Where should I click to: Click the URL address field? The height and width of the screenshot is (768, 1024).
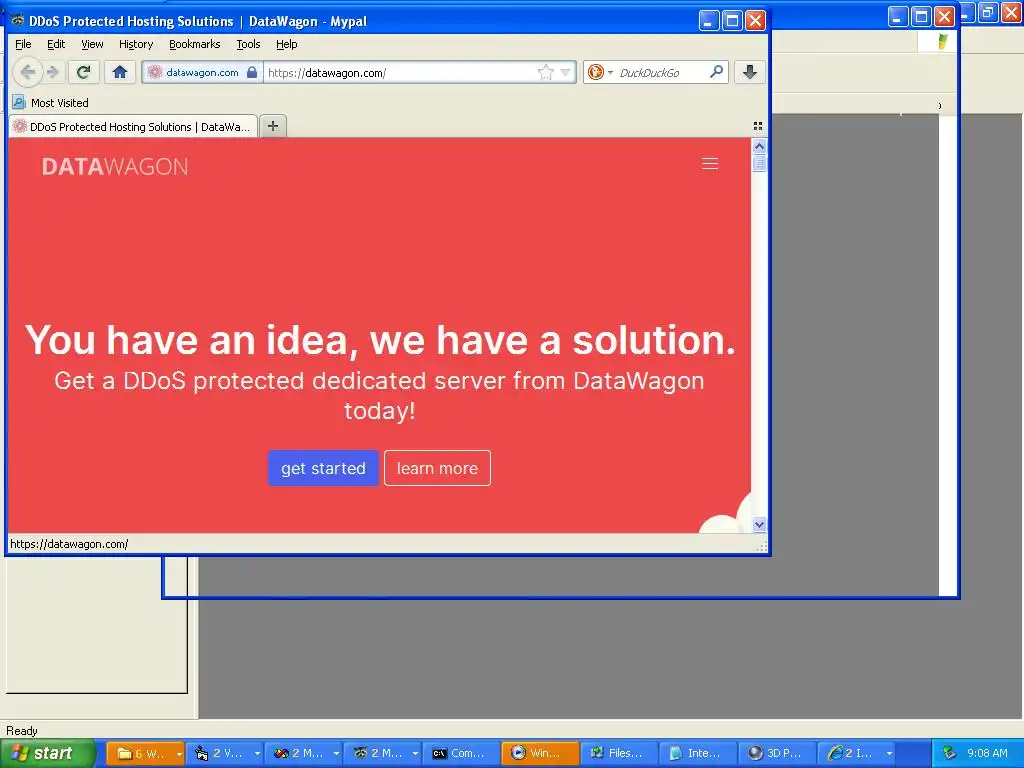click(x=400, y=72)
